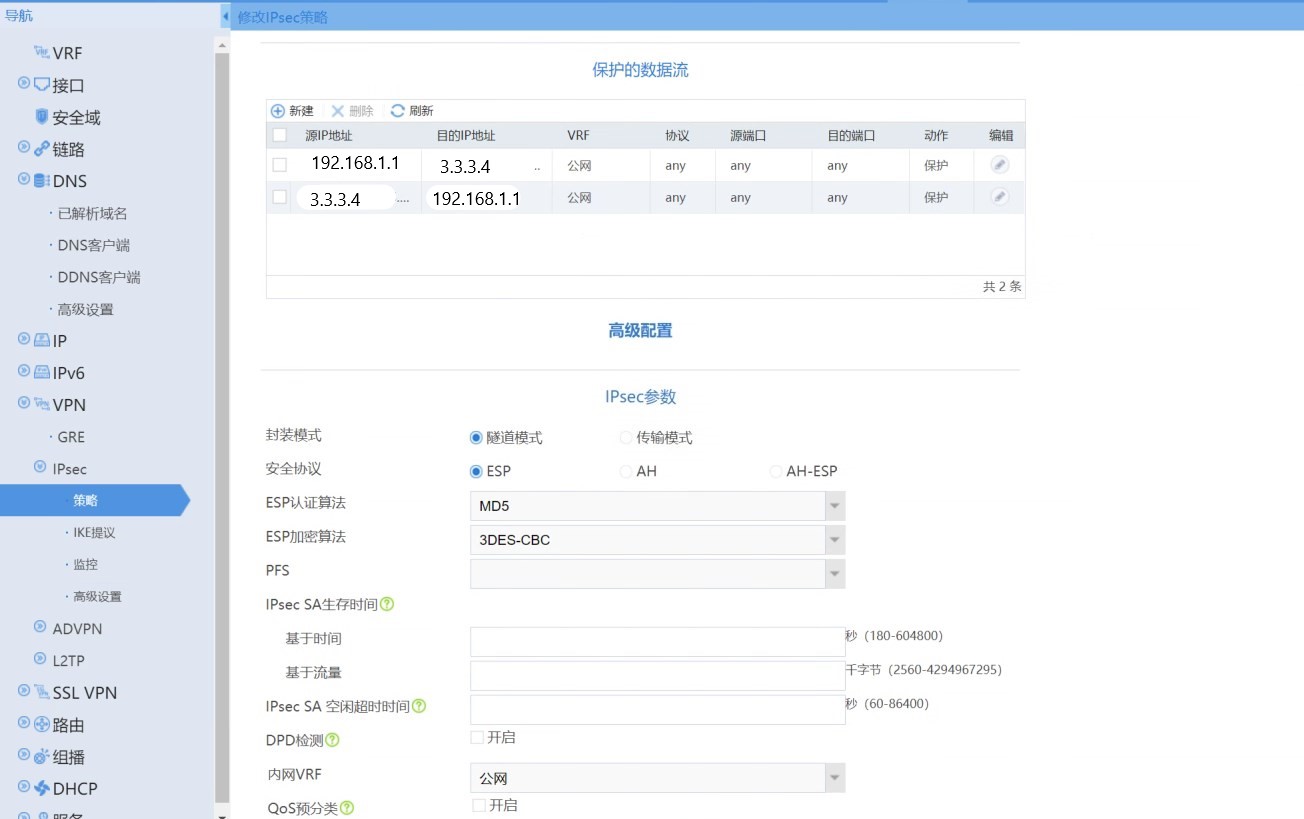Click the DNS database icon
The width and height of the screenshot is (1304, 819).
click(42, 180)
